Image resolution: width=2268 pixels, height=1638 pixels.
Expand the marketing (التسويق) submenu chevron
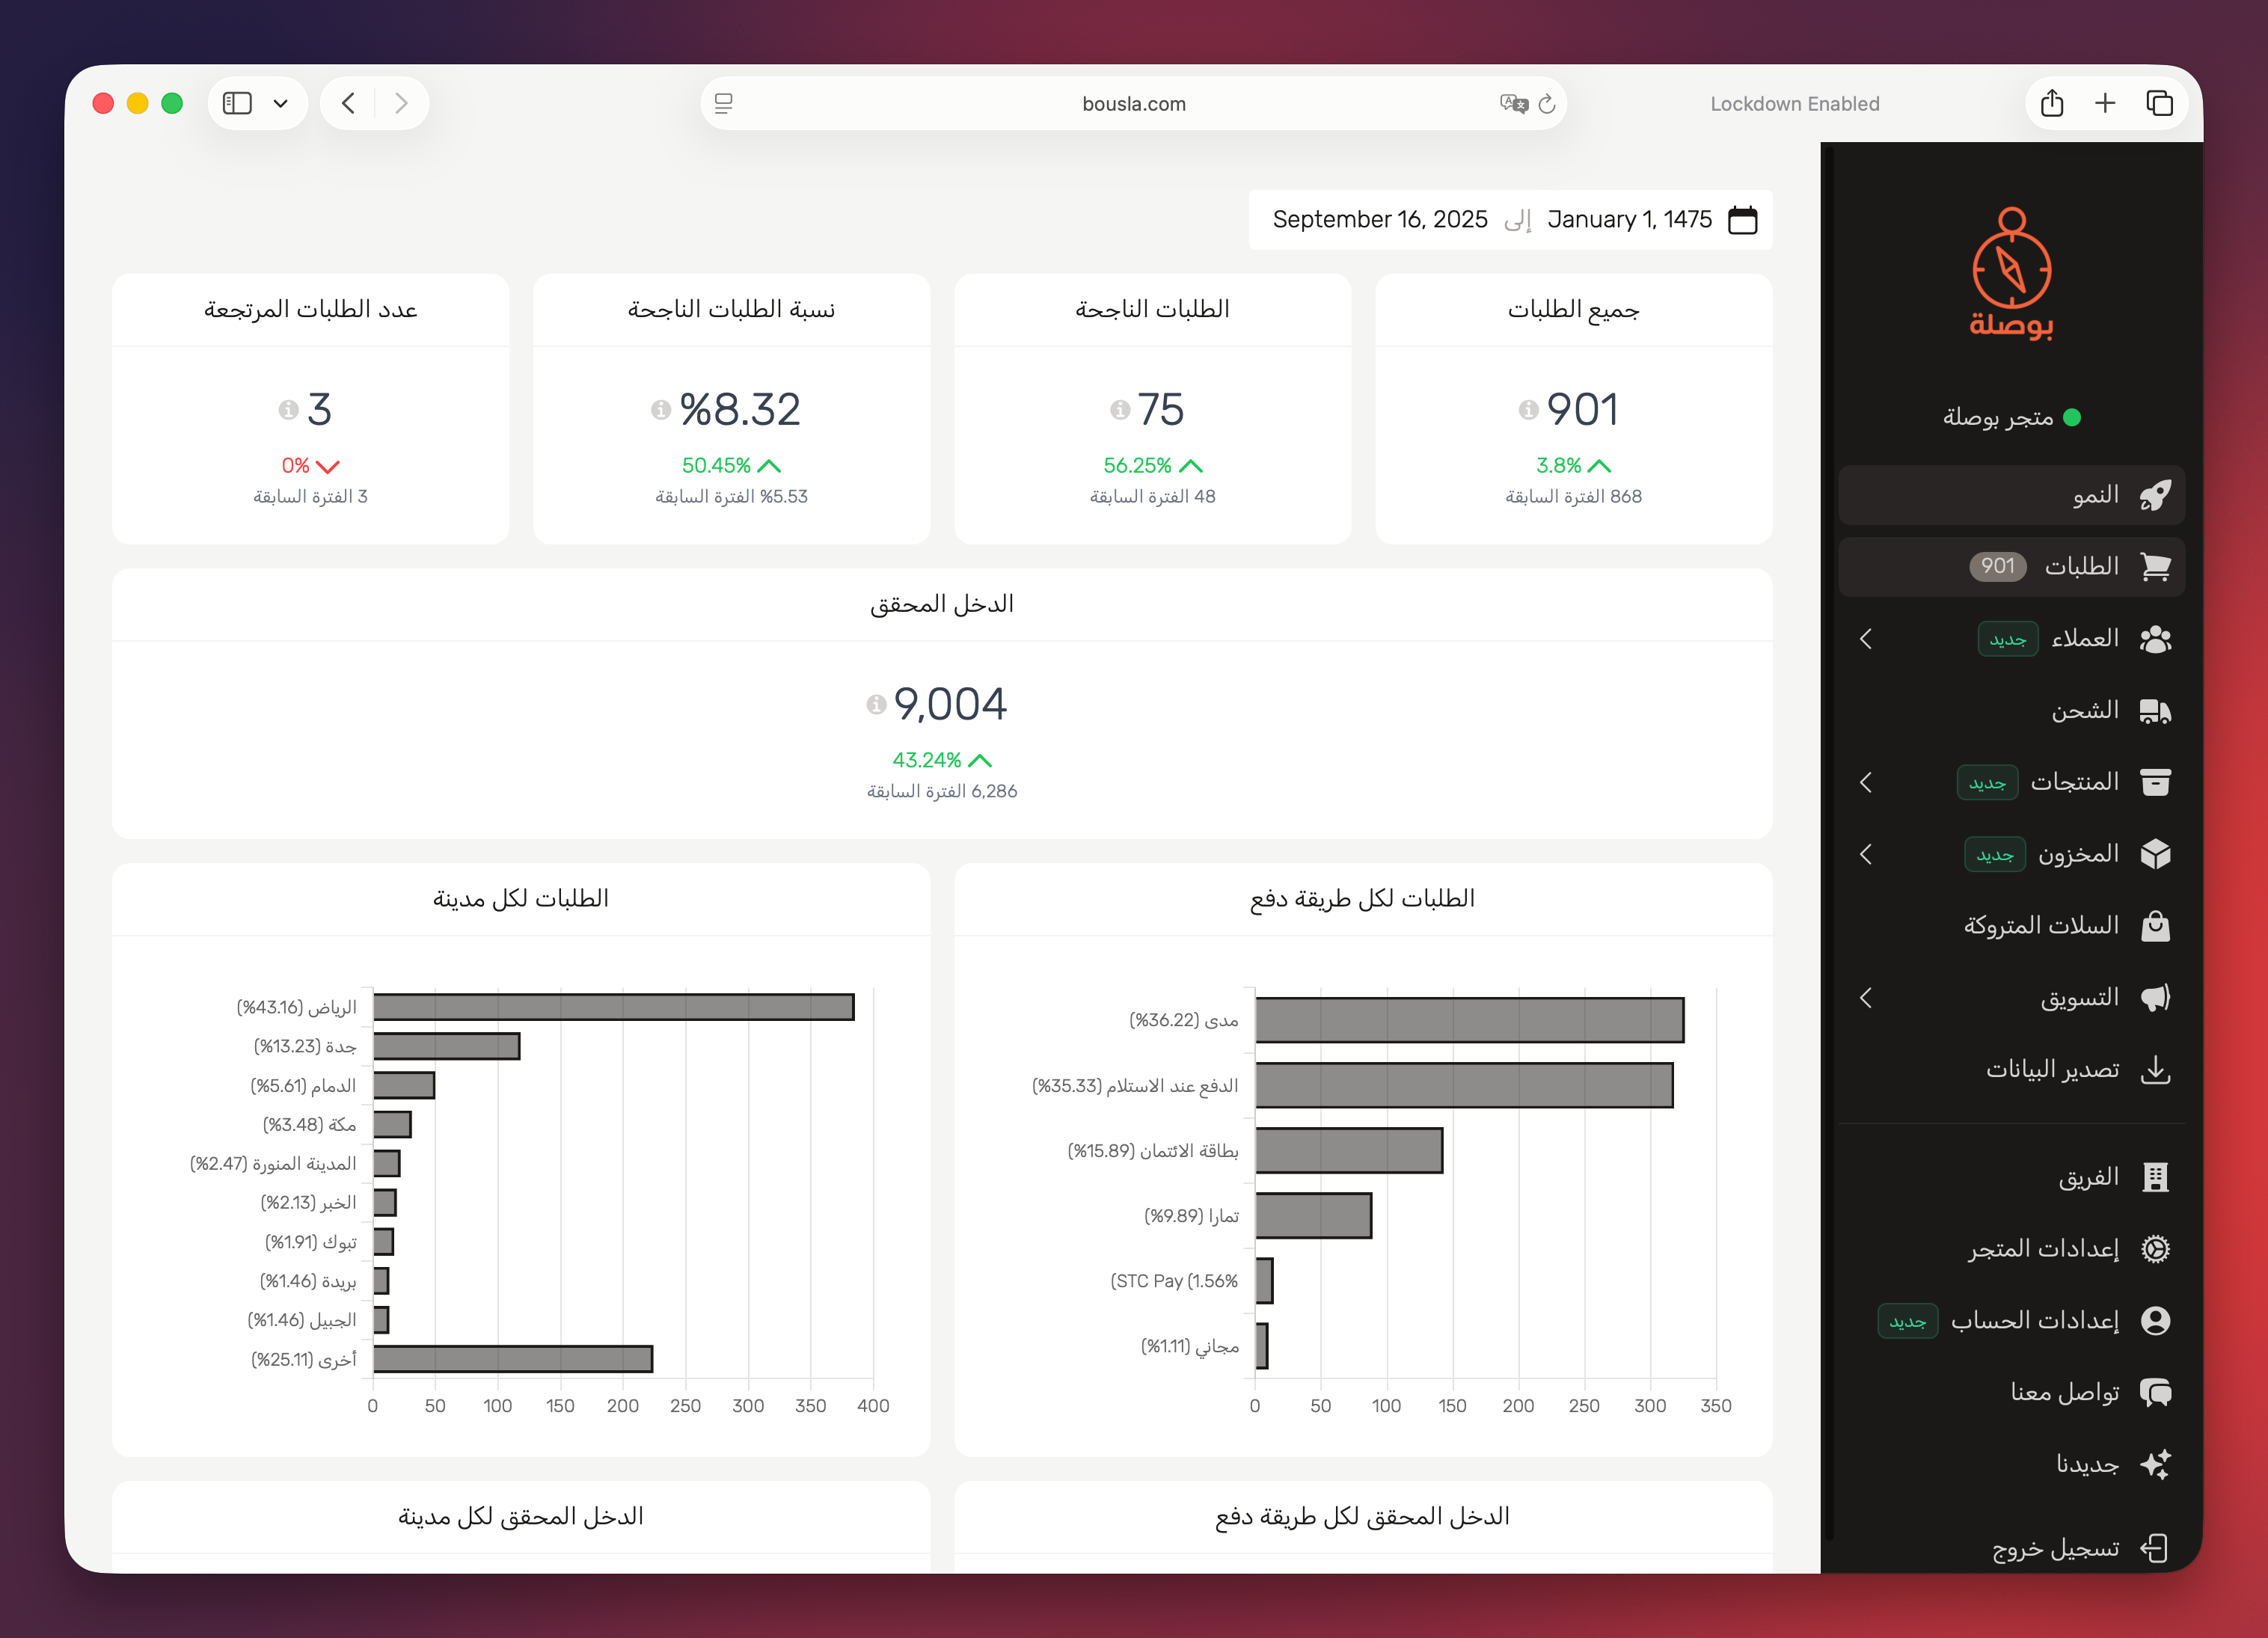tap(1866, 998)
